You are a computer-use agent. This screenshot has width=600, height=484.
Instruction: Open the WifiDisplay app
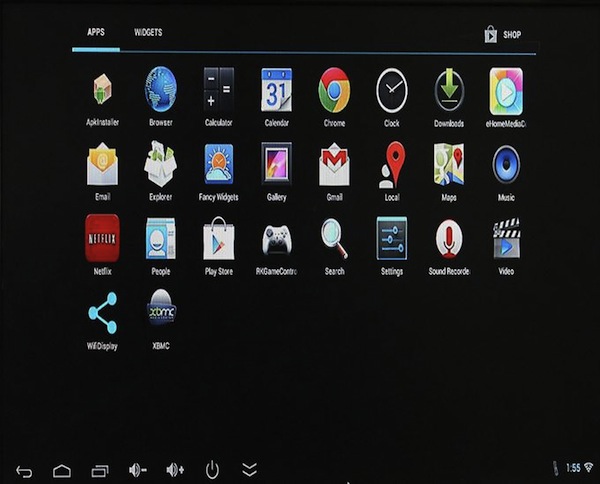point(102,313)
